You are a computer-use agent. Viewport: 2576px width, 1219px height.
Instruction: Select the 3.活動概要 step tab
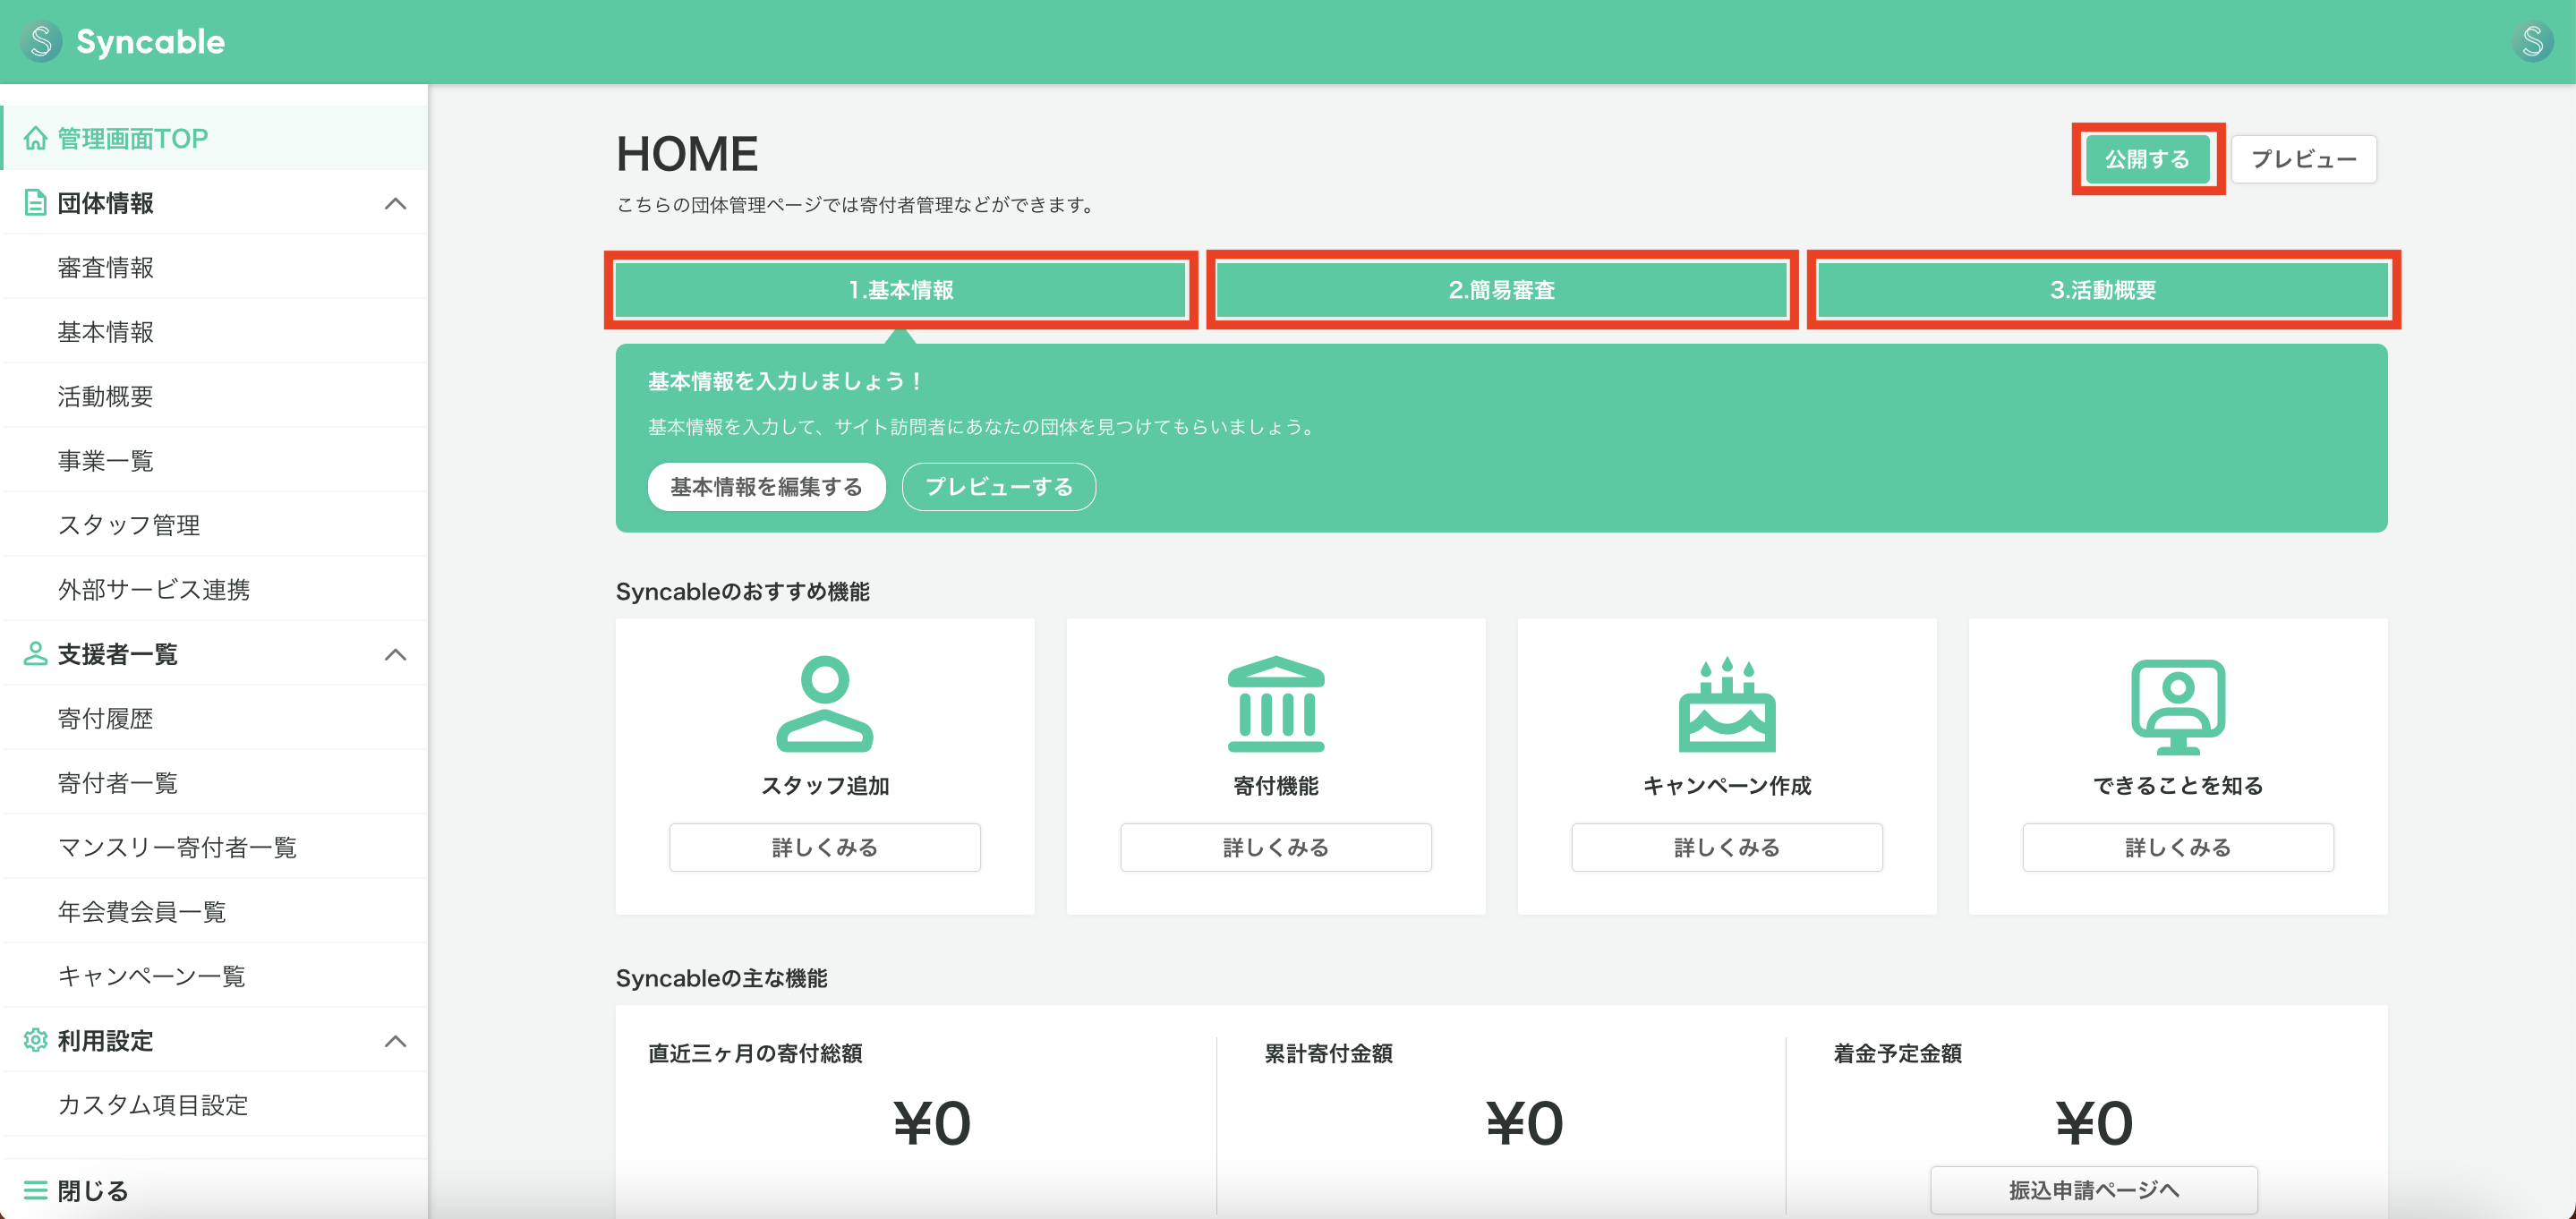coord(2103,290)
